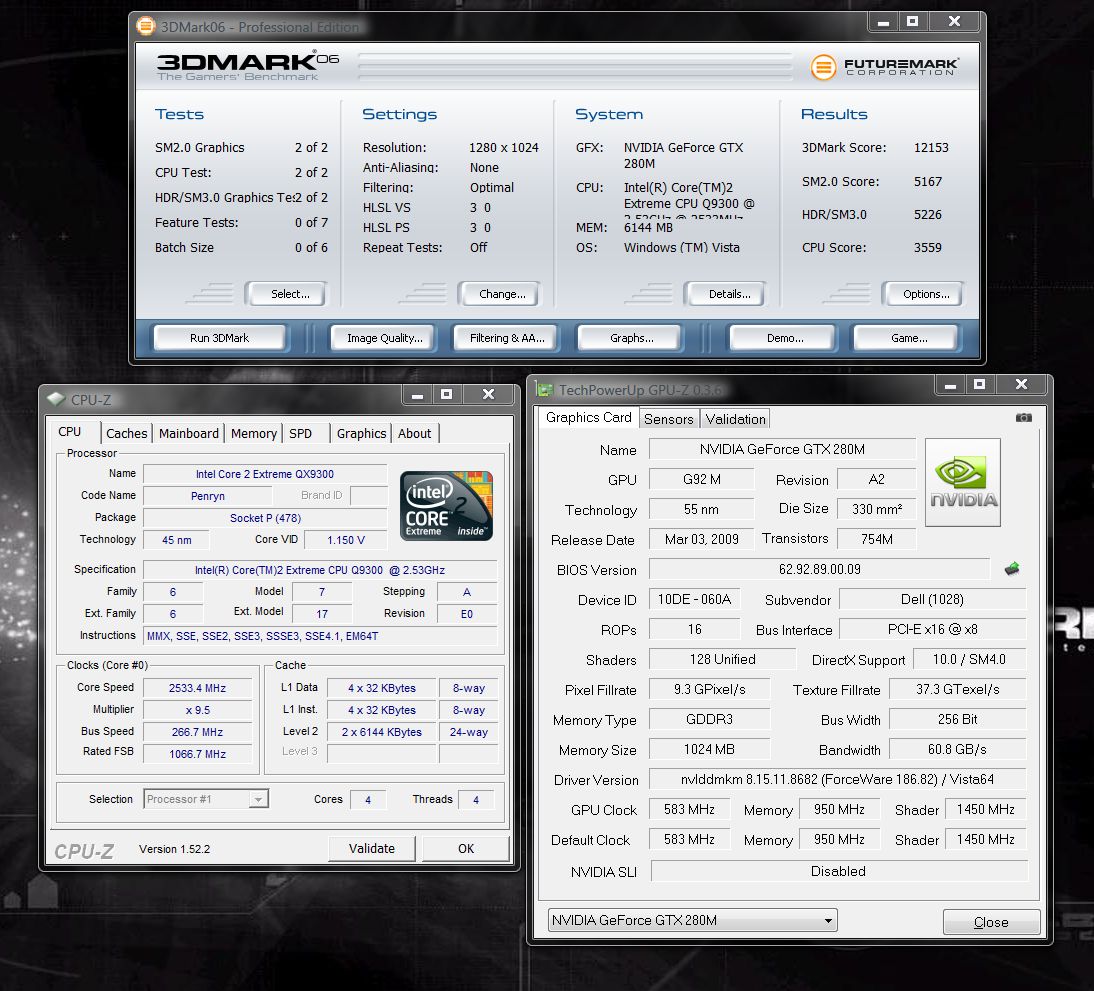Click the Package field Socket P (478)
This screenshot has width=1094, height=991.
tap(265, 518)
